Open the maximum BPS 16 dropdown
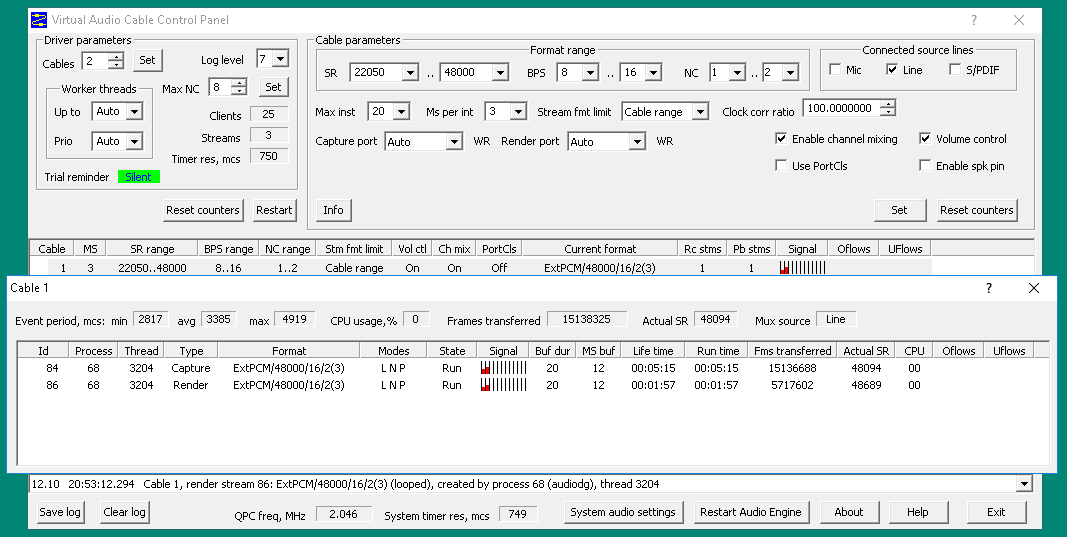 point(653,73)
